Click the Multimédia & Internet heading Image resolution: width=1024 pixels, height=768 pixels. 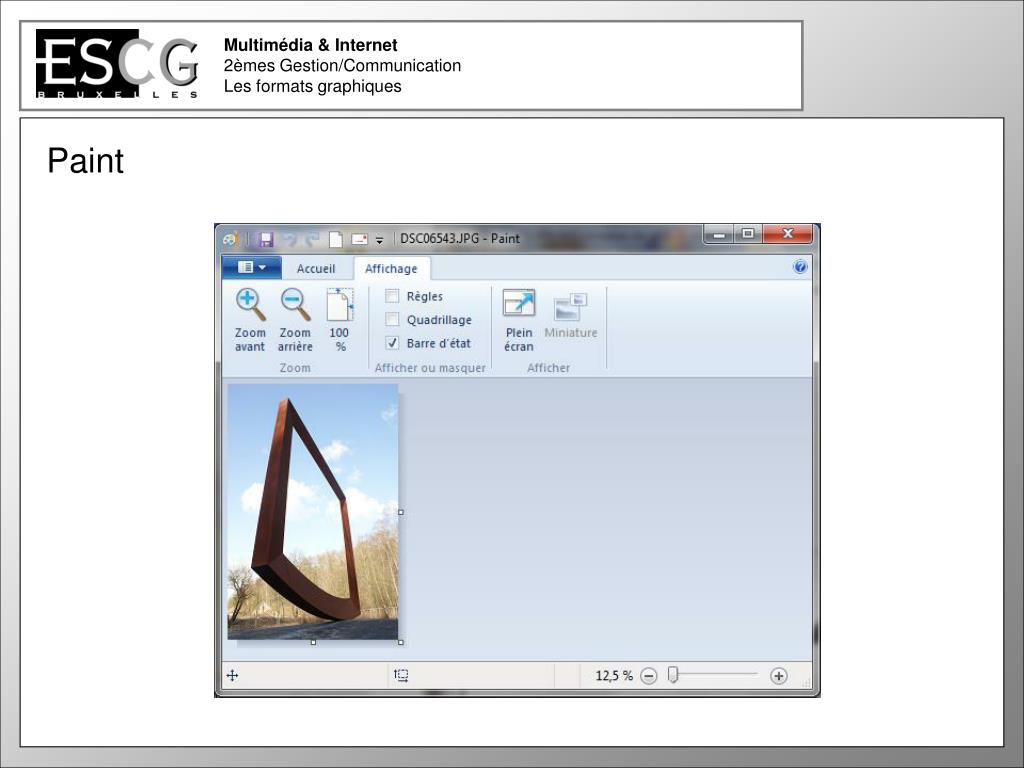(310, 45)
